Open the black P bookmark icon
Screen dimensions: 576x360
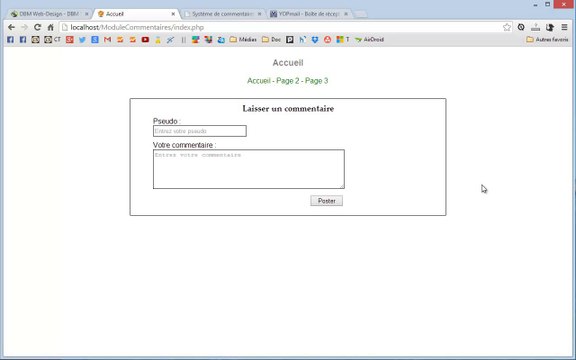[x=290, y=39]
